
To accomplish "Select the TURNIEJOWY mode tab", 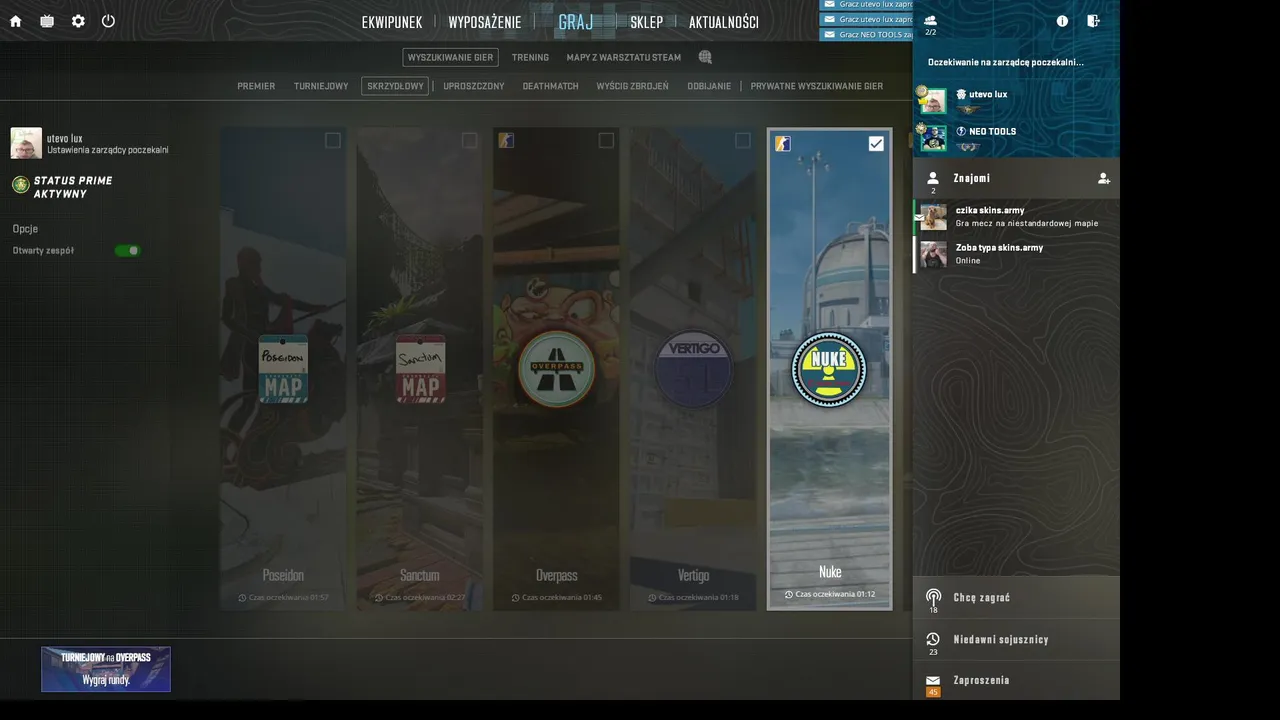I will click(321, 86).
